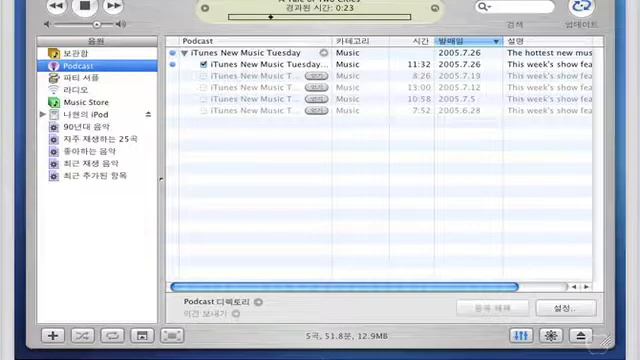640x360 pixels.
Task: Click the horizontal scrollbar thumb
Action: point(344,287)
